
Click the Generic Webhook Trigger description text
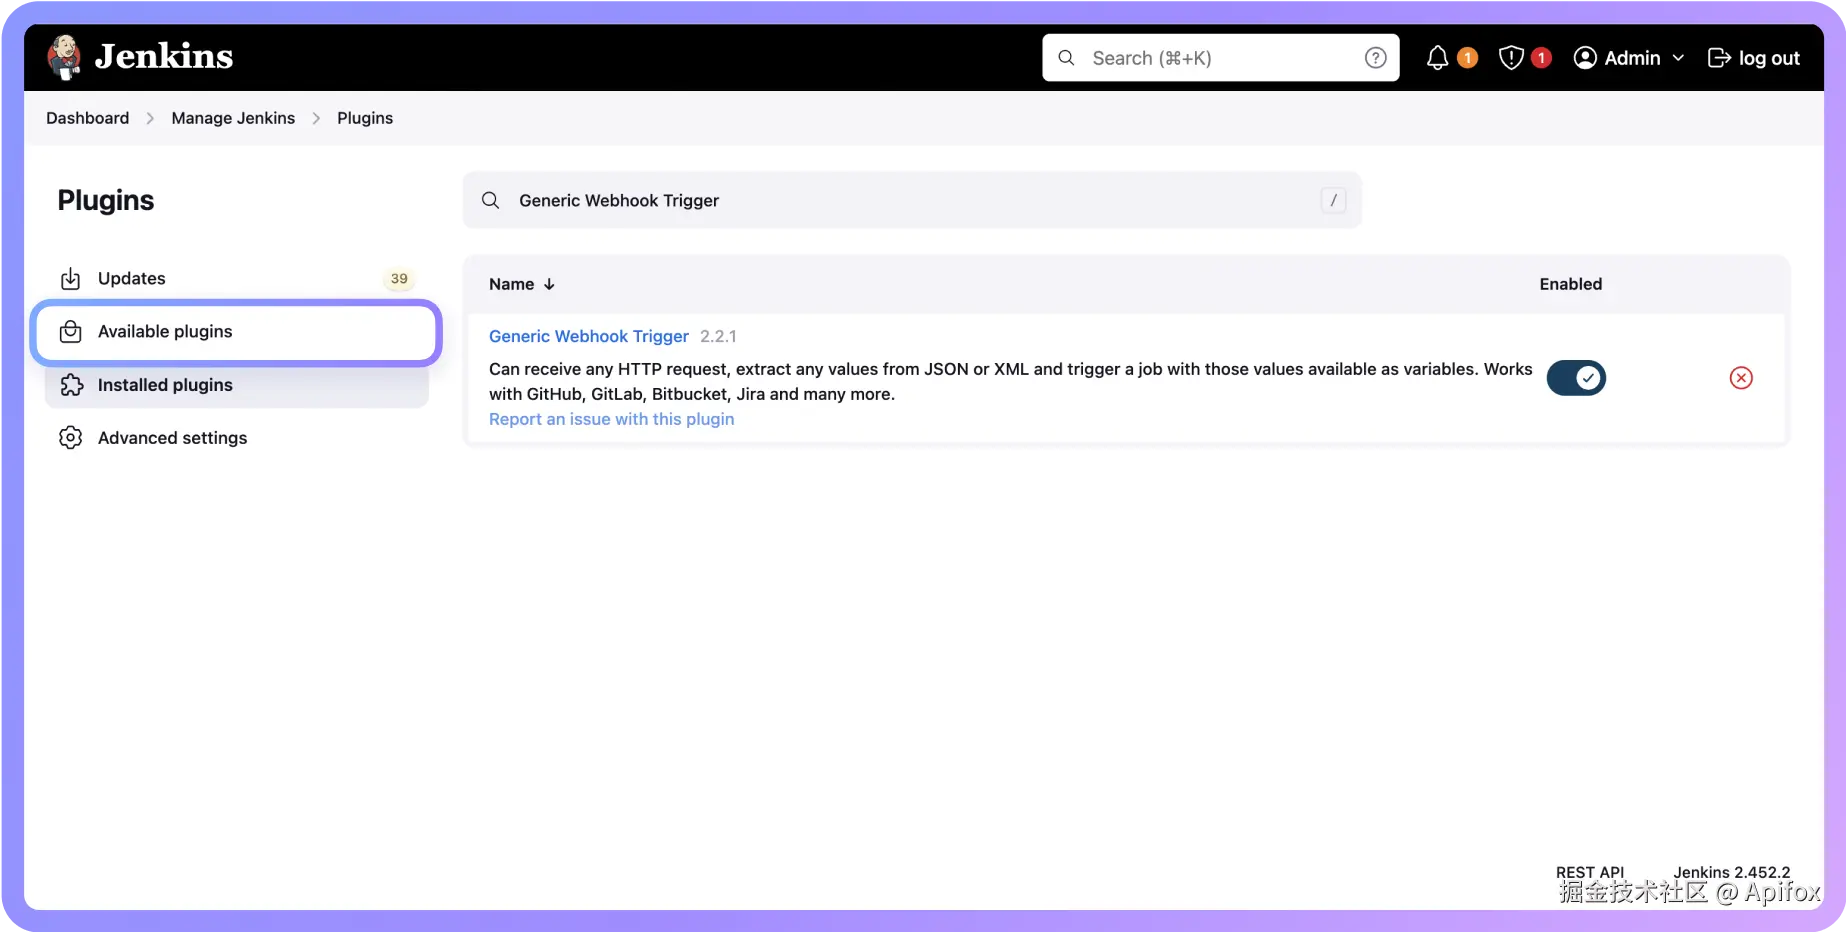click(1010, 381)
